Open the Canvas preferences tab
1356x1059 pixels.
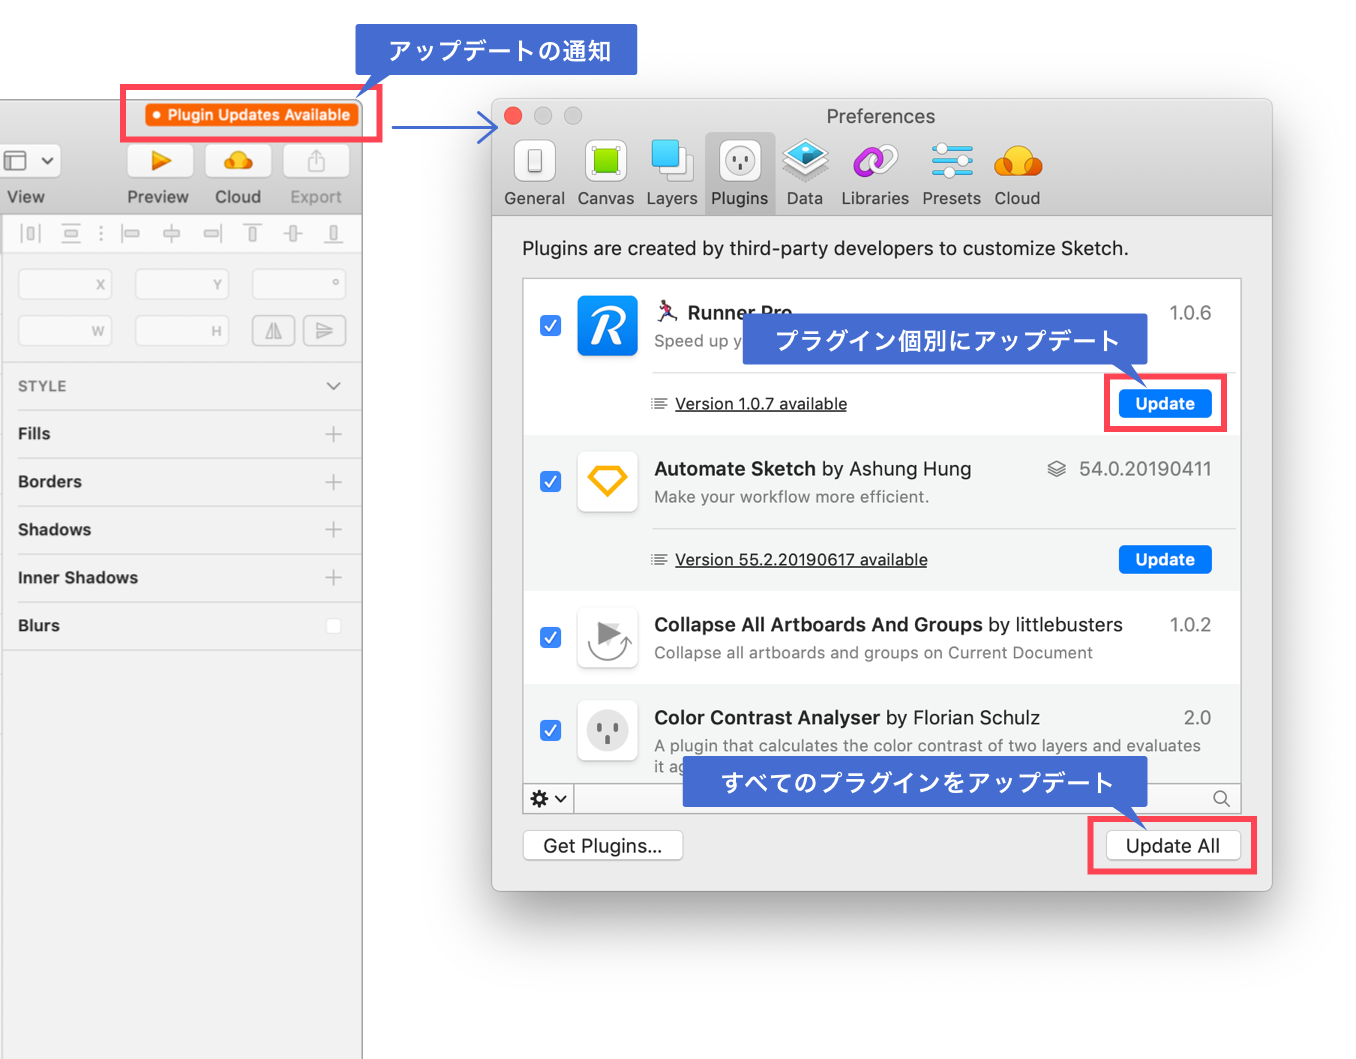(x=606, y=173)
